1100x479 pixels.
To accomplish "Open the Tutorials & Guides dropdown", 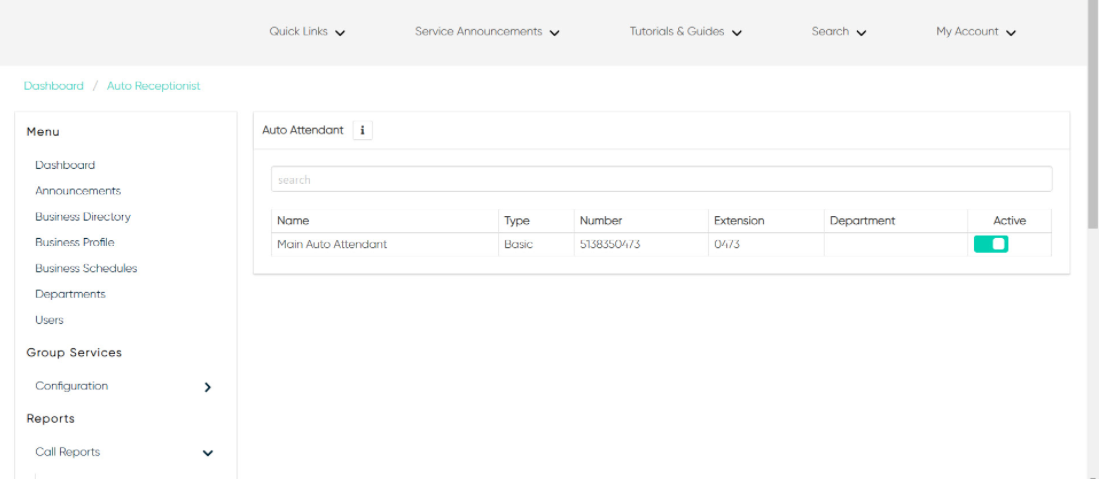I will (685, 32).
